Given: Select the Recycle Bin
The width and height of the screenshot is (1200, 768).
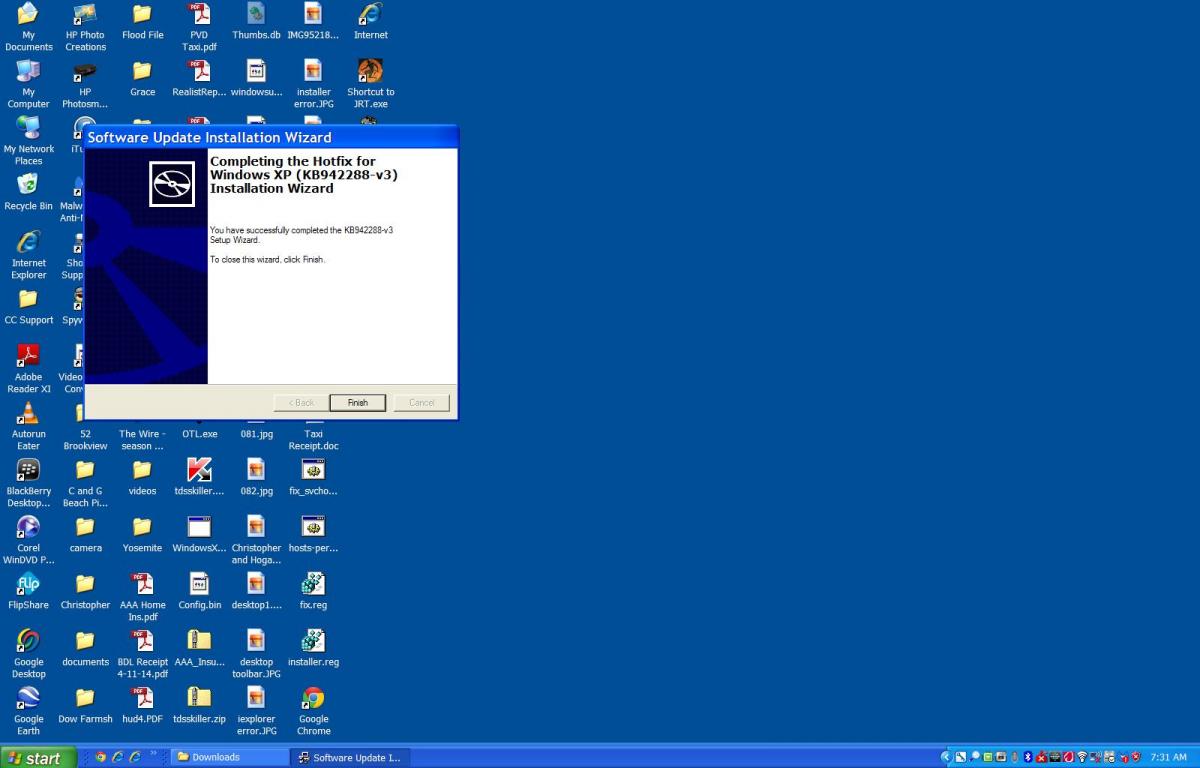Looking at the screenshot, I should tap(29, 193).
